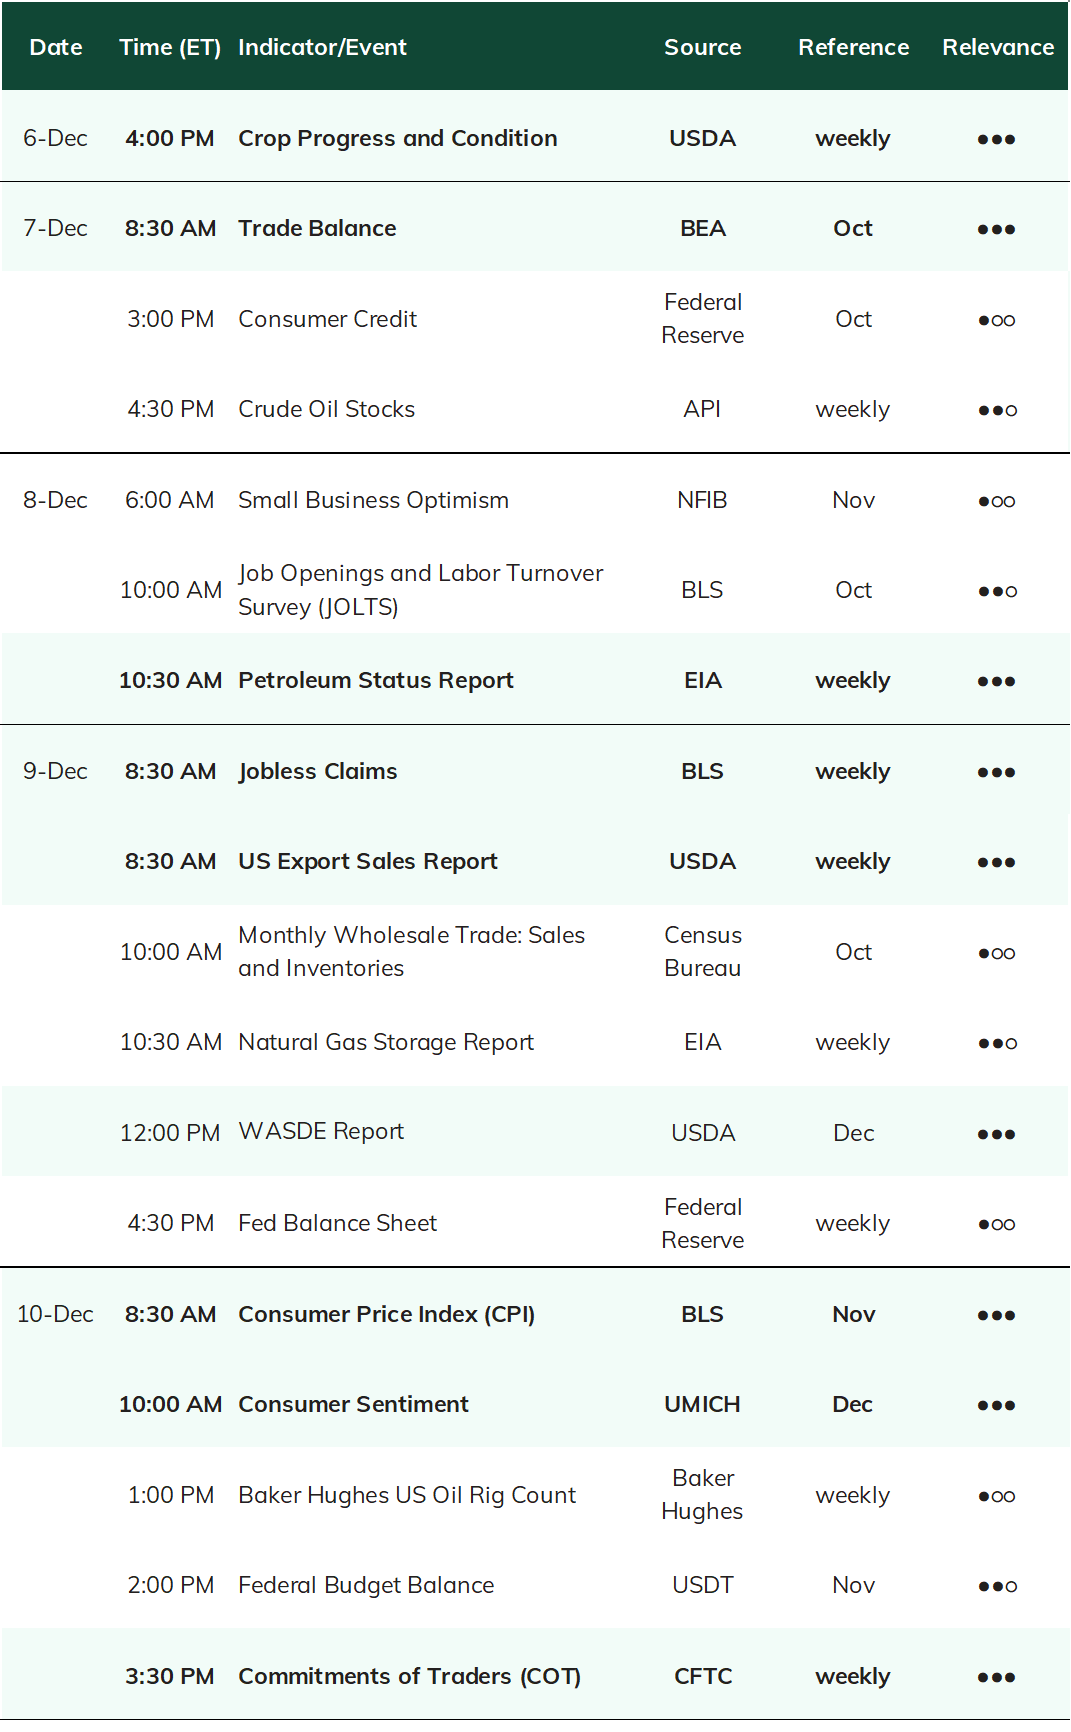Click the Source column header
The width and height of the screenshot is (1071, 1732).
[703, 47]
